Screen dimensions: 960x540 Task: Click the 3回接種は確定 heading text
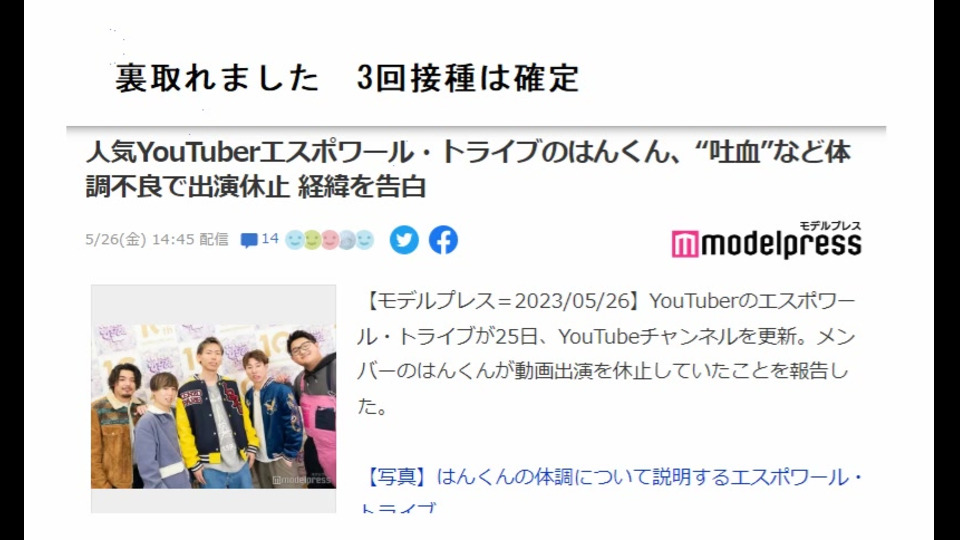click(x=468, y=78)
